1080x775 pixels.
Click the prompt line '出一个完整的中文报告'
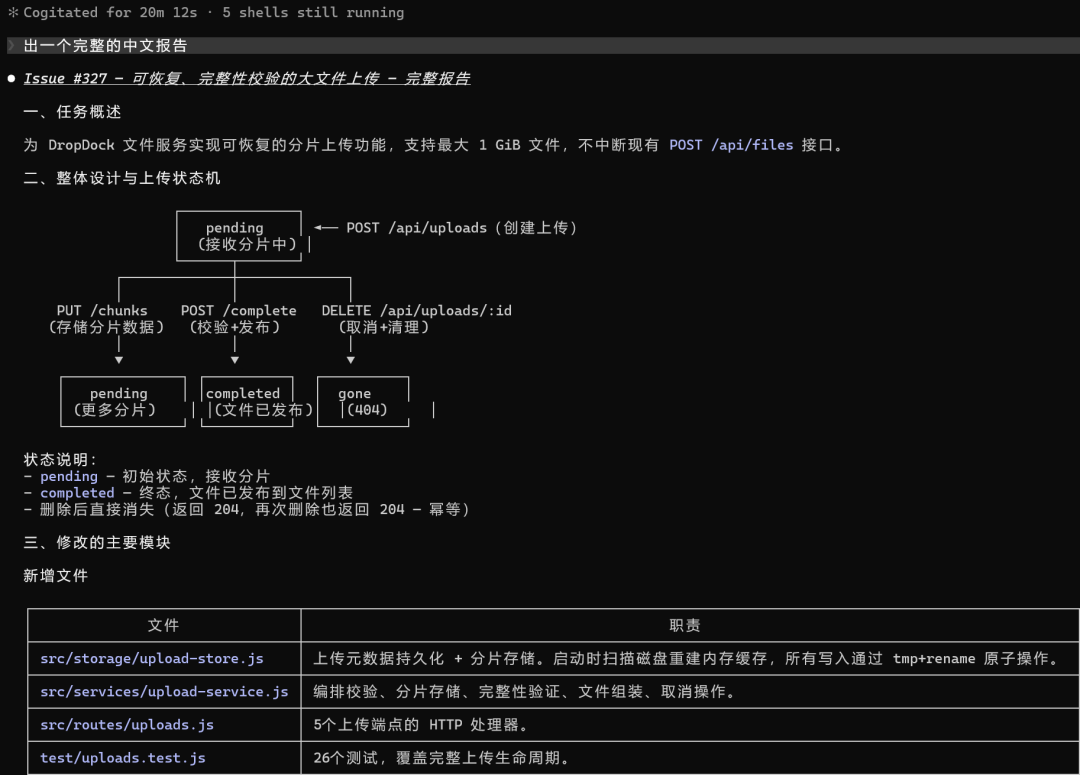(x=105, y=45)
